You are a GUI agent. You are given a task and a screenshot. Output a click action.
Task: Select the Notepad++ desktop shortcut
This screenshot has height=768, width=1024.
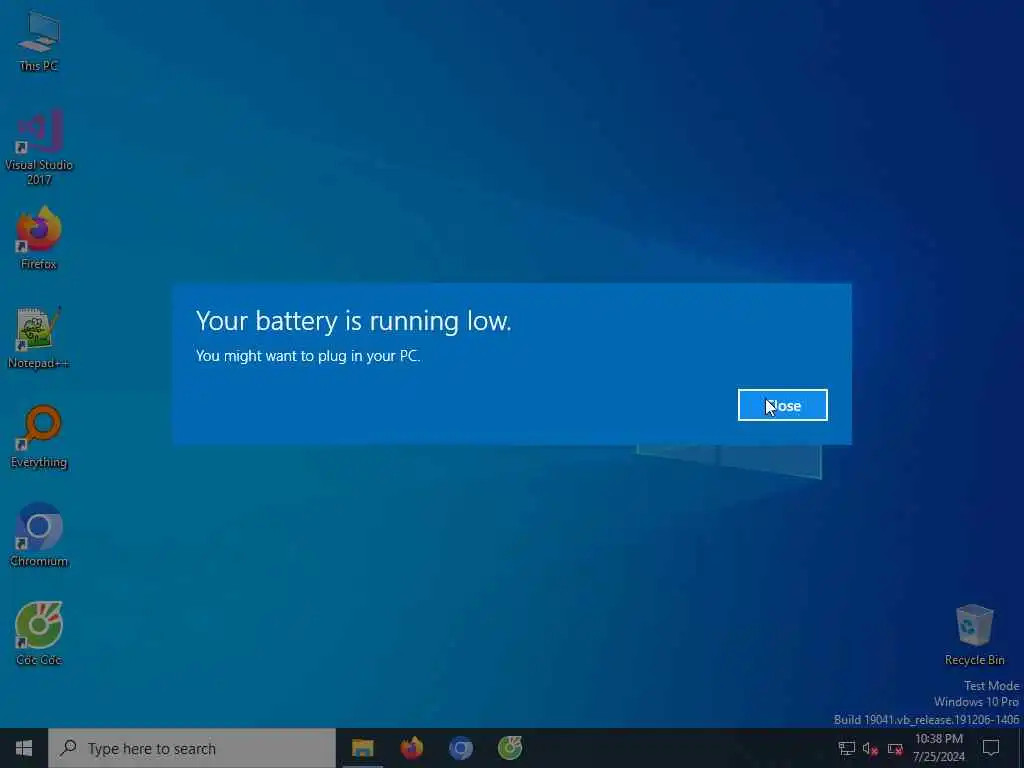point(39,338)
